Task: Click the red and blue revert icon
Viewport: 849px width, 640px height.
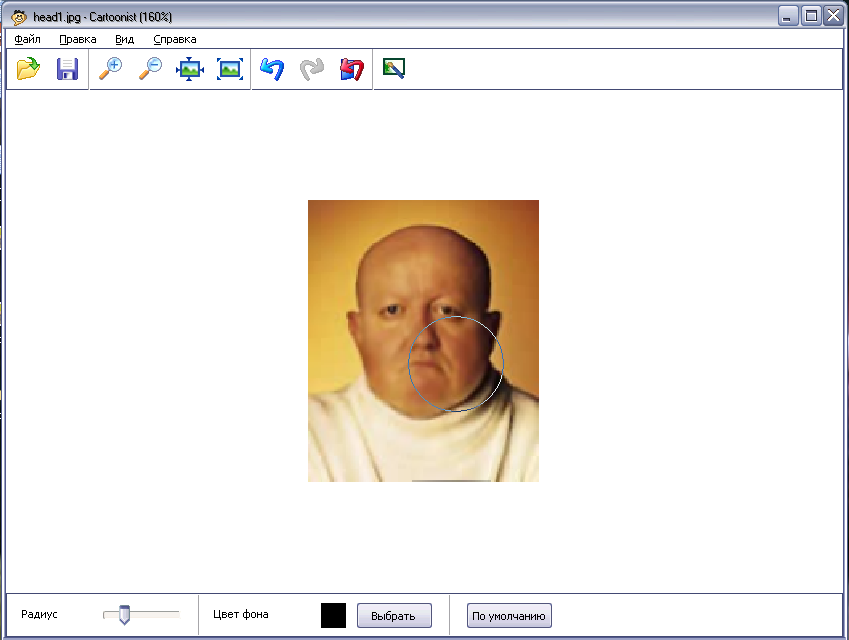Action: [352, 69]
